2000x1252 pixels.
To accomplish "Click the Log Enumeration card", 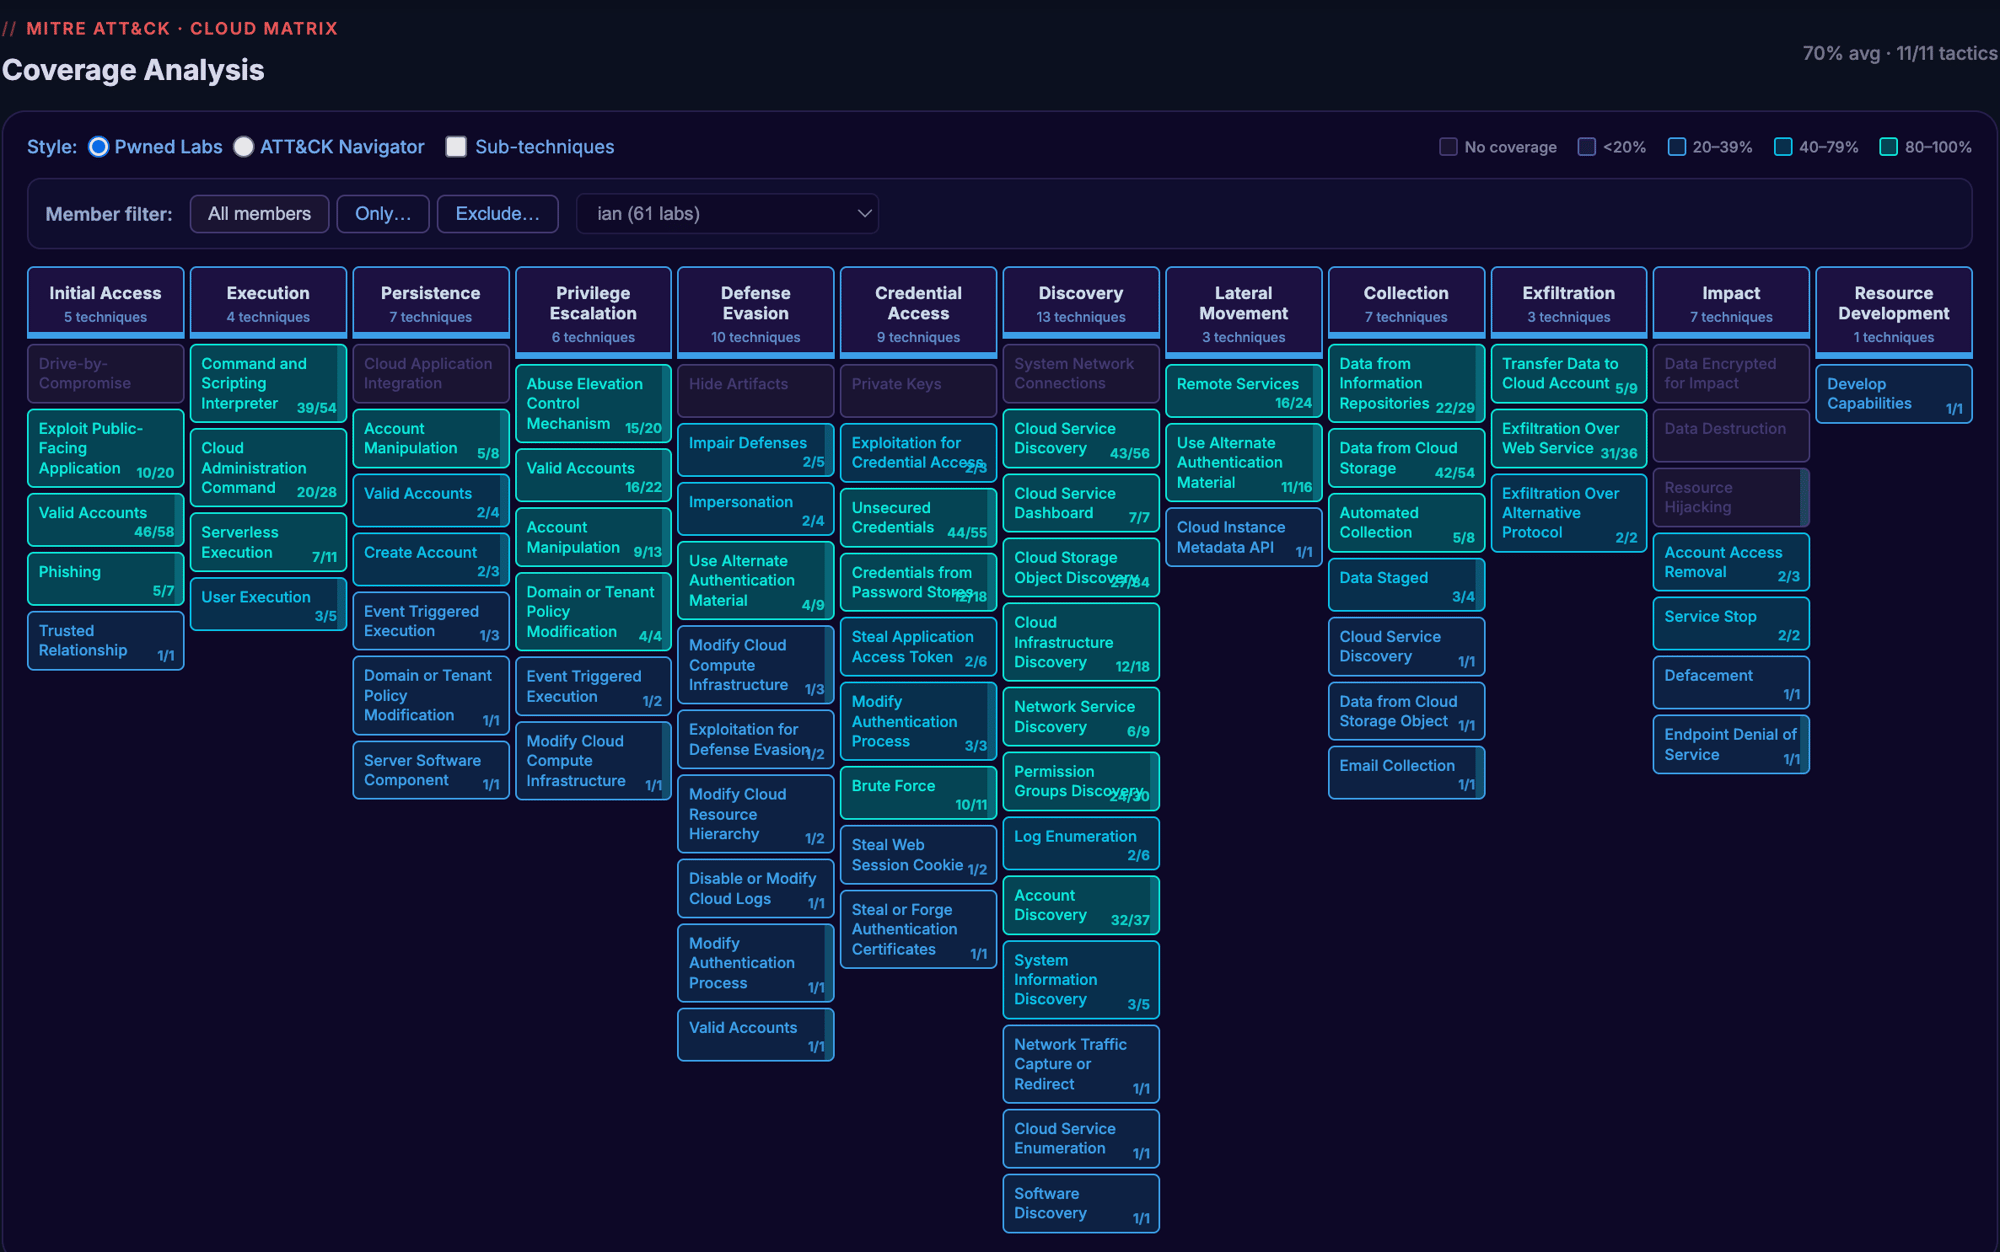I will [x=1081, y=844].
